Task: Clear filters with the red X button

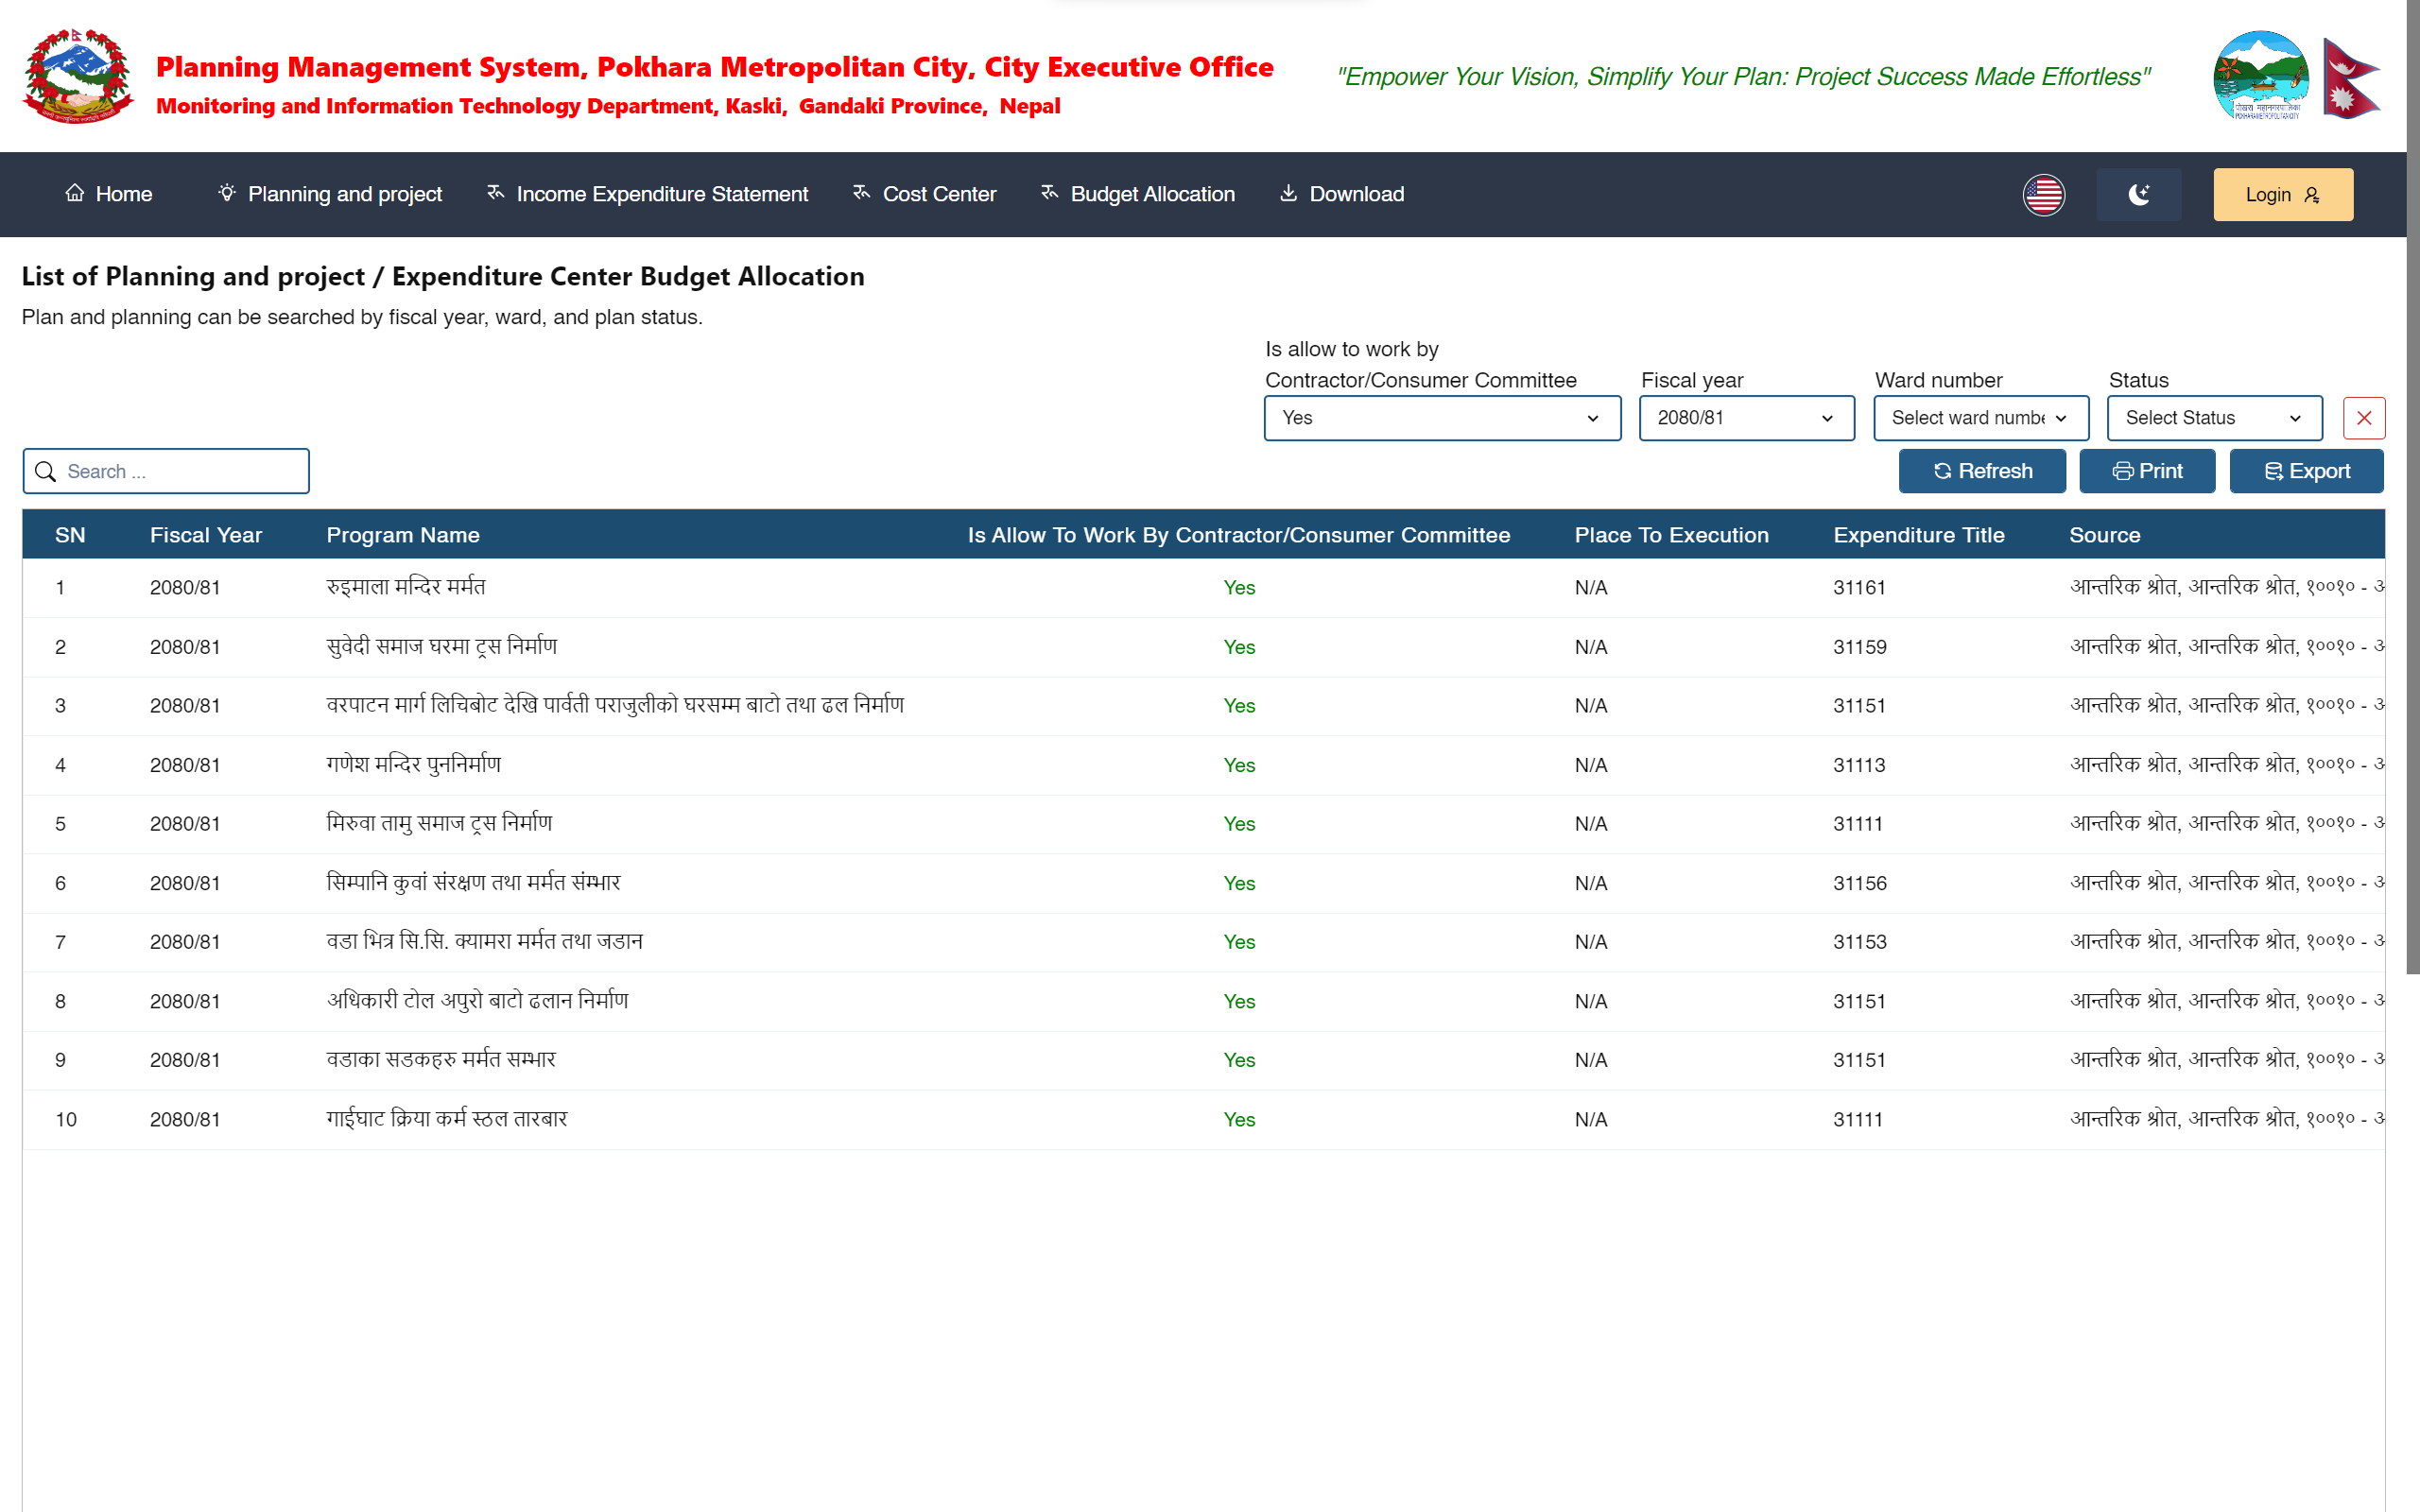Action: [x=2363, y=418]
